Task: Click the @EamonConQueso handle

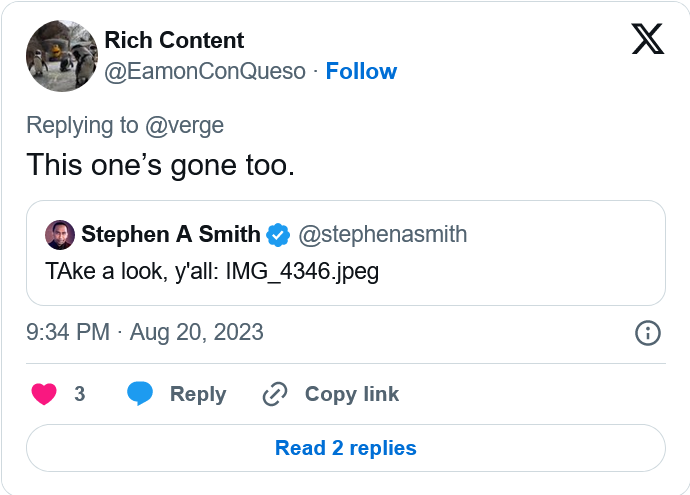Action: coord(204,71)
